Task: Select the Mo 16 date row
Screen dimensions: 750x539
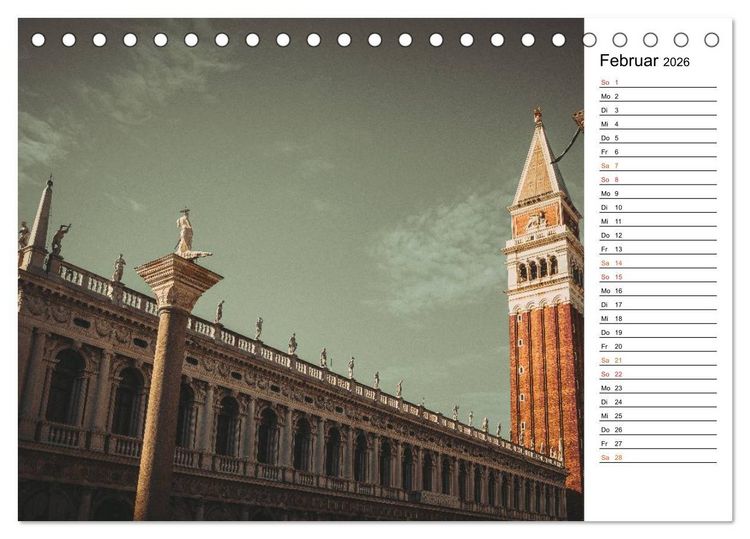Action: pos(658,290)
